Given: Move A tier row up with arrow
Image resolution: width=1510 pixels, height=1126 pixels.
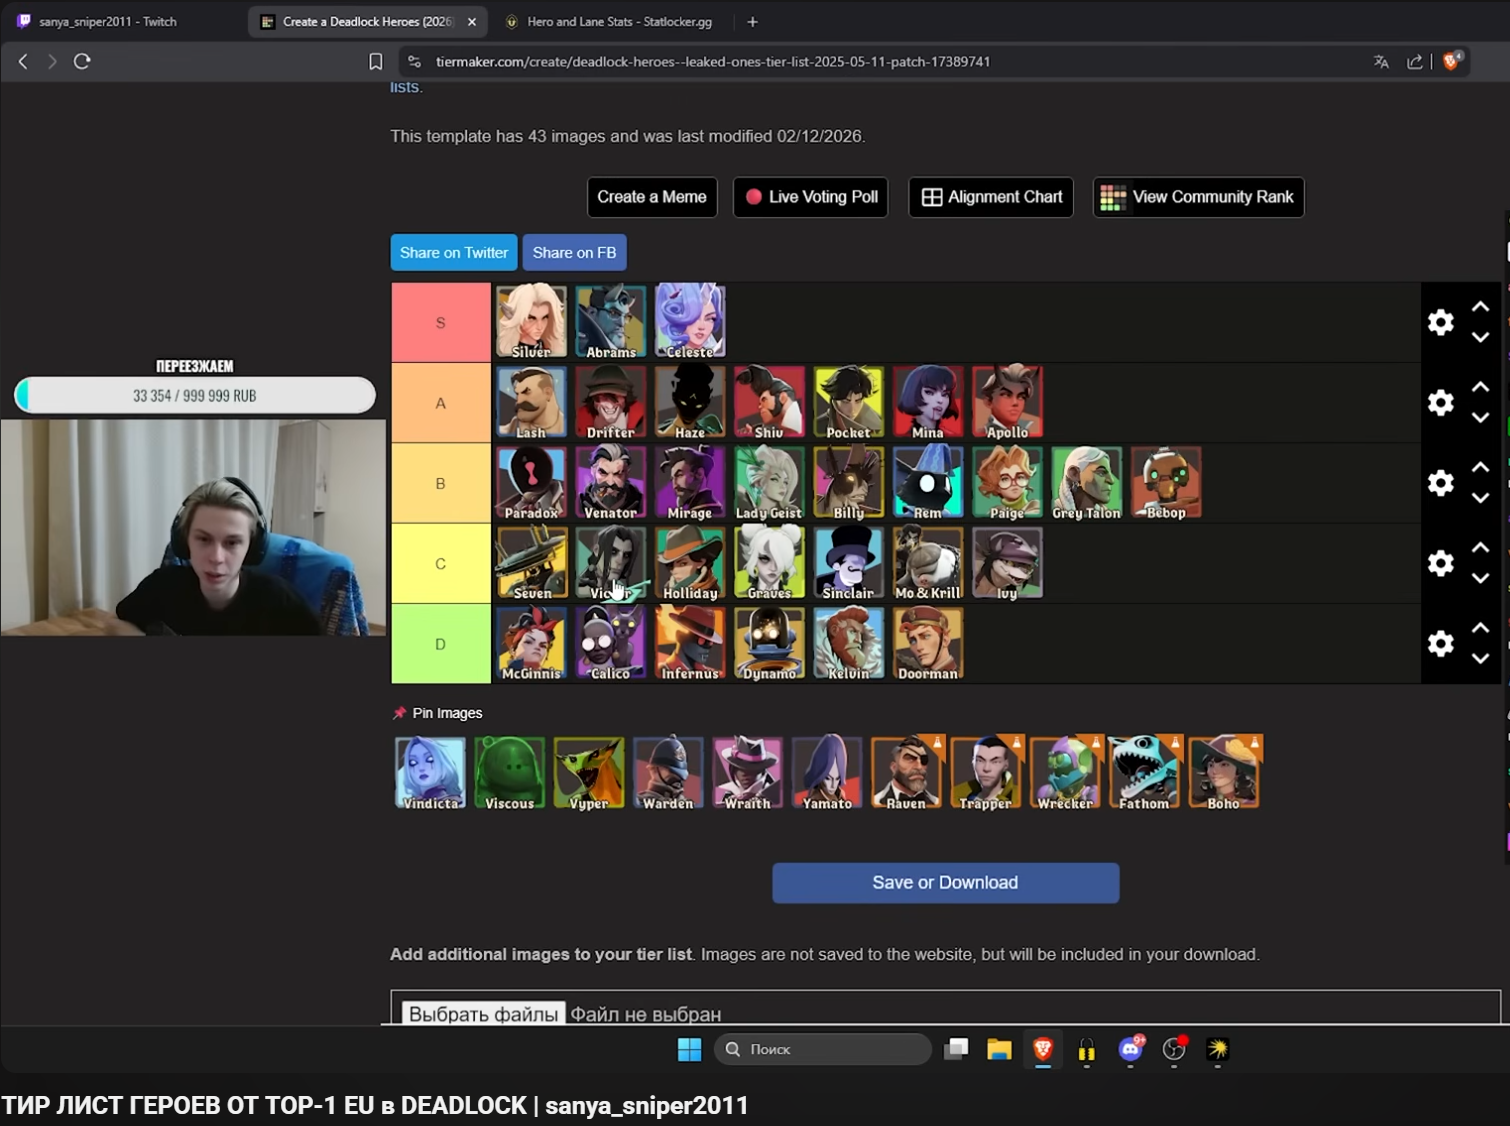Looking at the screenshot, I should 1481,387.
